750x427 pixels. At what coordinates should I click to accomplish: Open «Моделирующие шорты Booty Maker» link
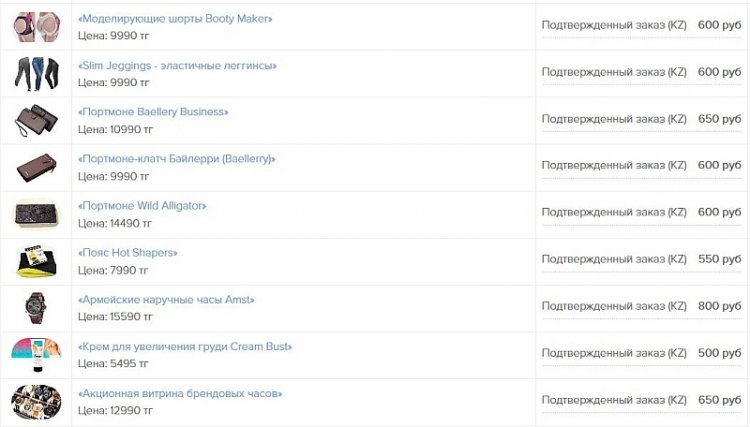pyautogui.click(x=175, y=19)
